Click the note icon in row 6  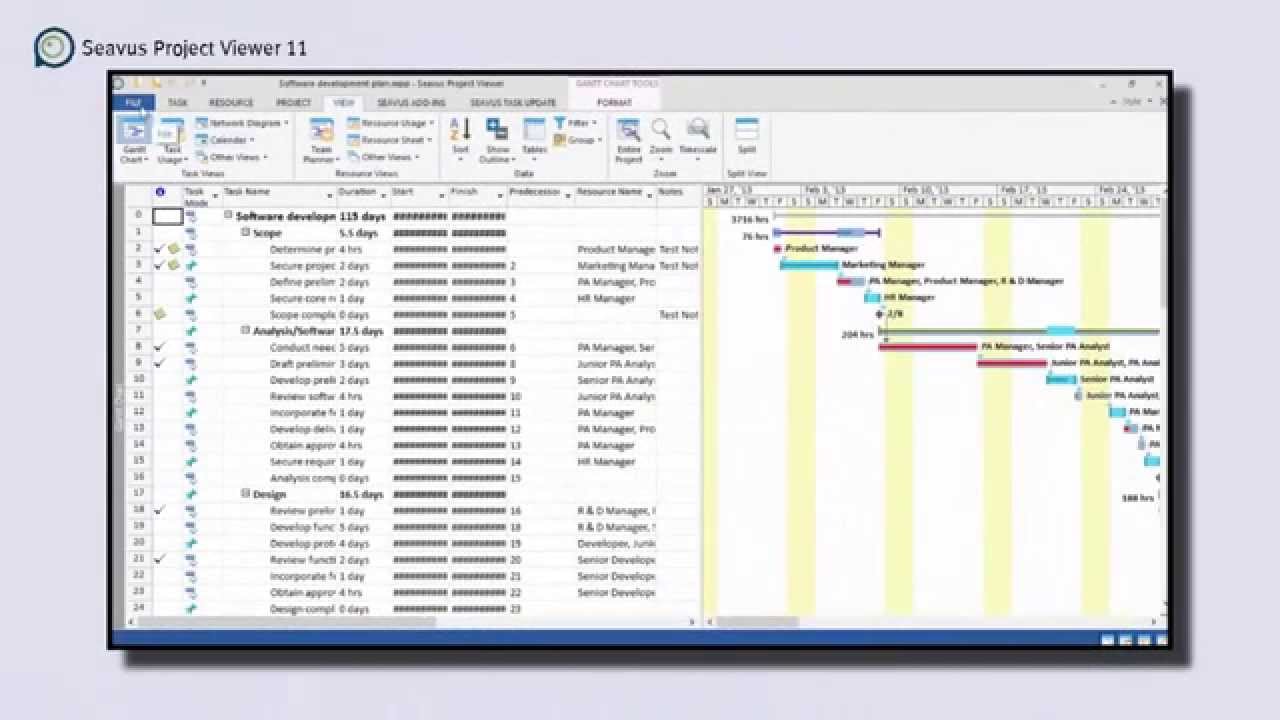[159, 314]
